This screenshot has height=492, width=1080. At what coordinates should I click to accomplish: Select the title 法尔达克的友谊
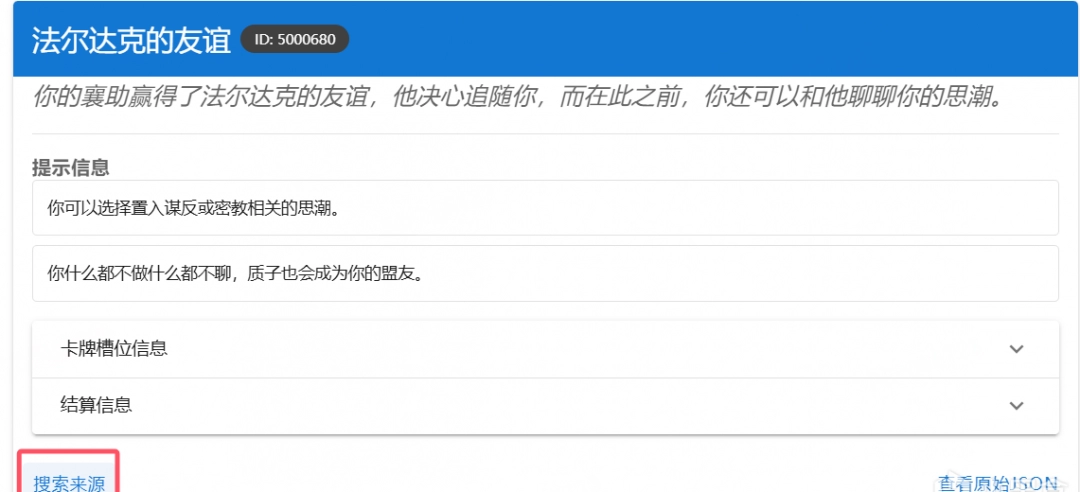point(131,41)
